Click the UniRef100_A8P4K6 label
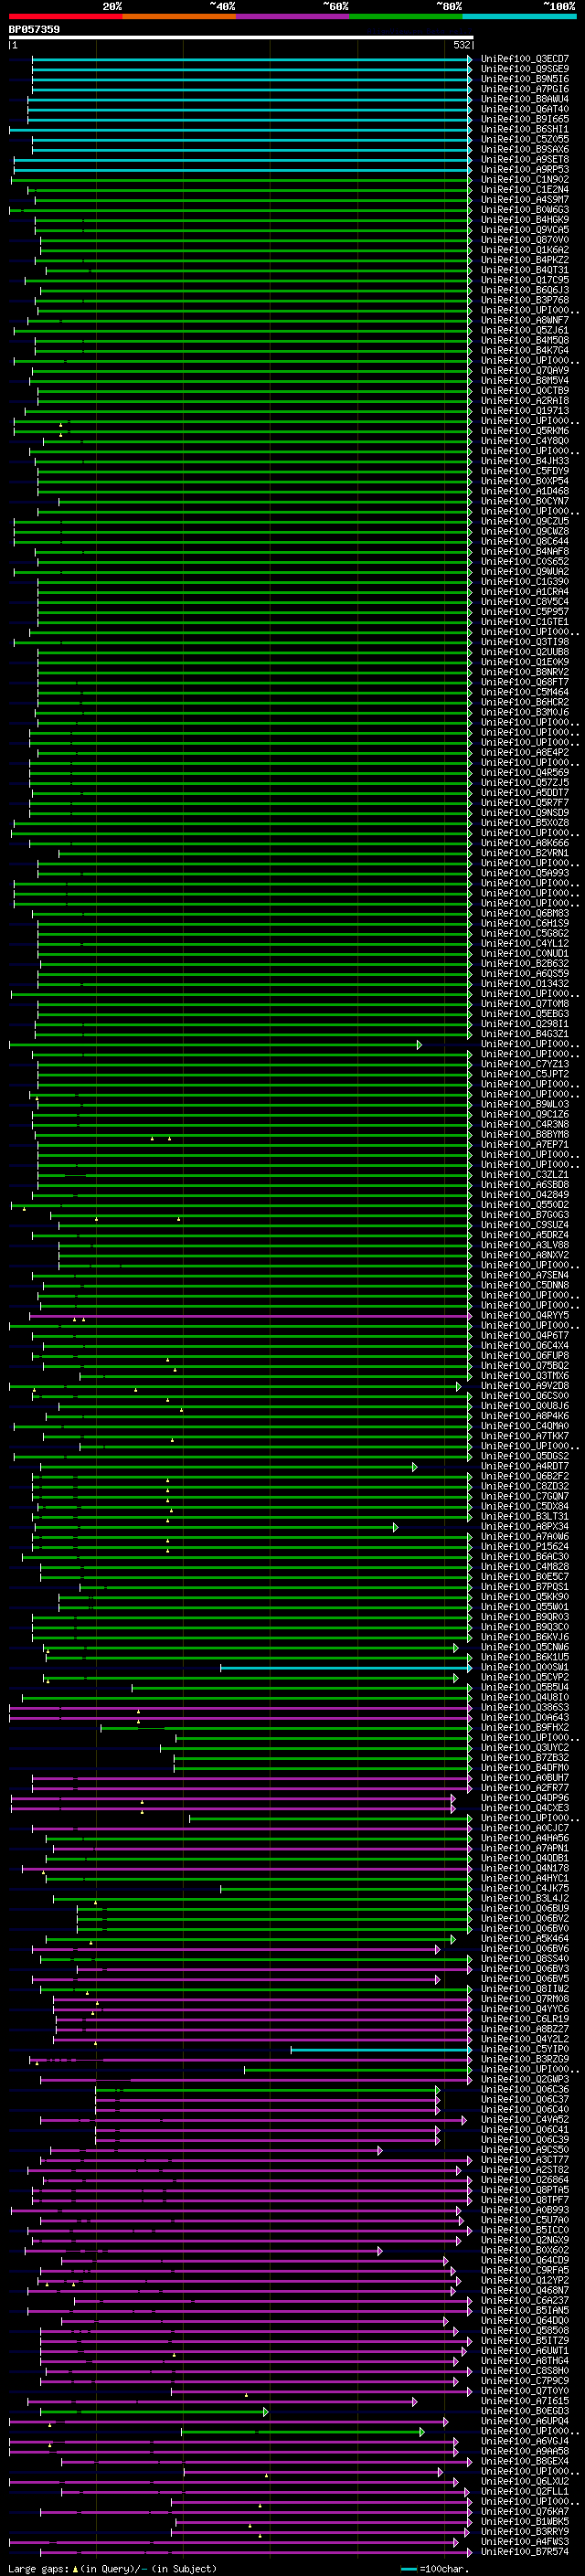 coord(525,1416)
